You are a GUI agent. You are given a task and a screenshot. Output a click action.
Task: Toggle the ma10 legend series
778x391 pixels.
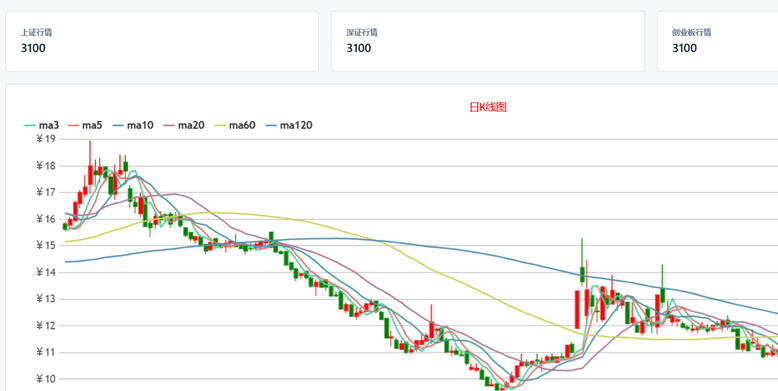(132, 126)
